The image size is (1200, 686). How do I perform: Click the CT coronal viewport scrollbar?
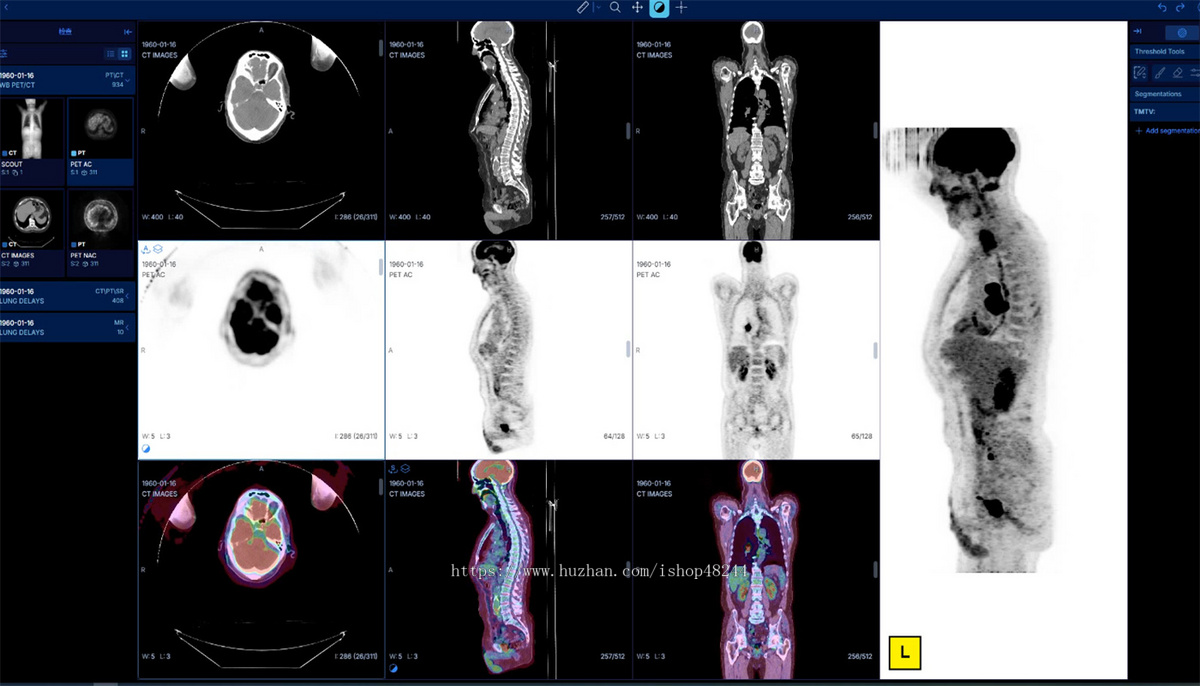(x=875, y=131)
